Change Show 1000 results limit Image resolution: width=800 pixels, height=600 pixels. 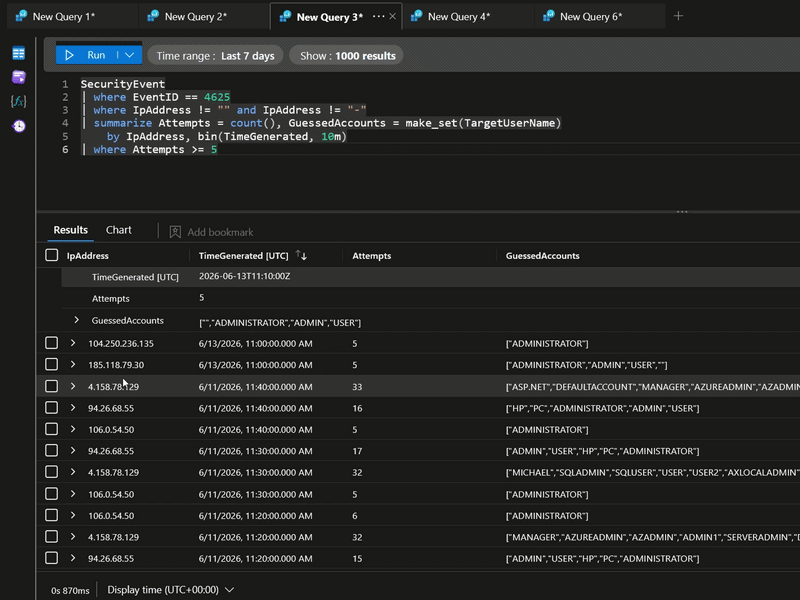point(347,56)
